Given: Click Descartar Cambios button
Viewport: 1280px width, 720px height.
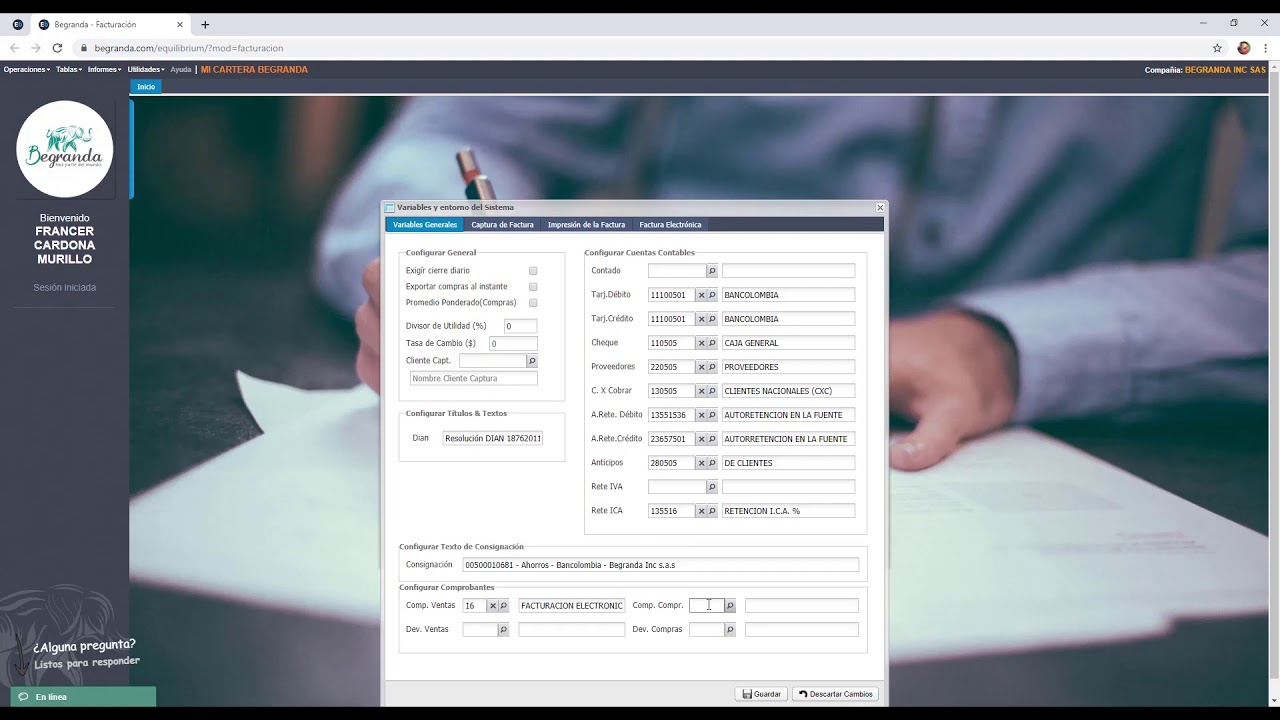Looking at the screenshot, I should click(x=835, y=694).
